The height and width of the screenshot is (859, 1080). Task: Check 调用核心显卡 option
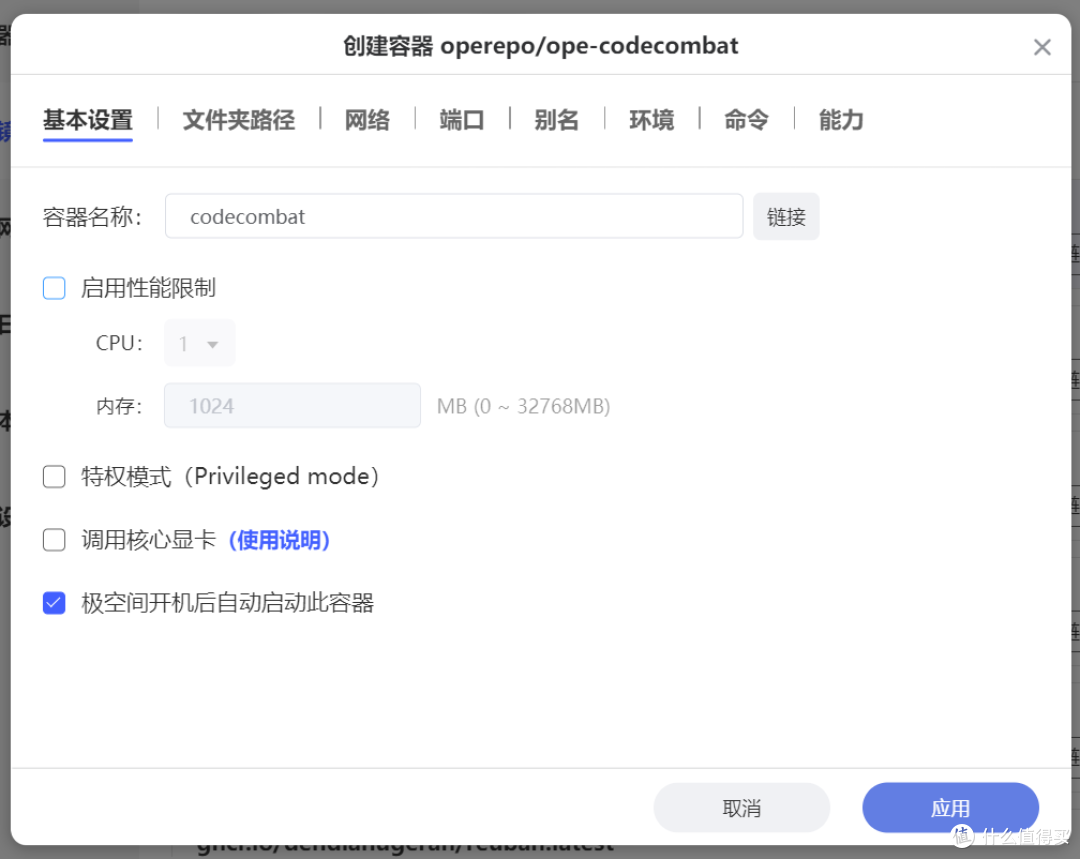(54, 540)
